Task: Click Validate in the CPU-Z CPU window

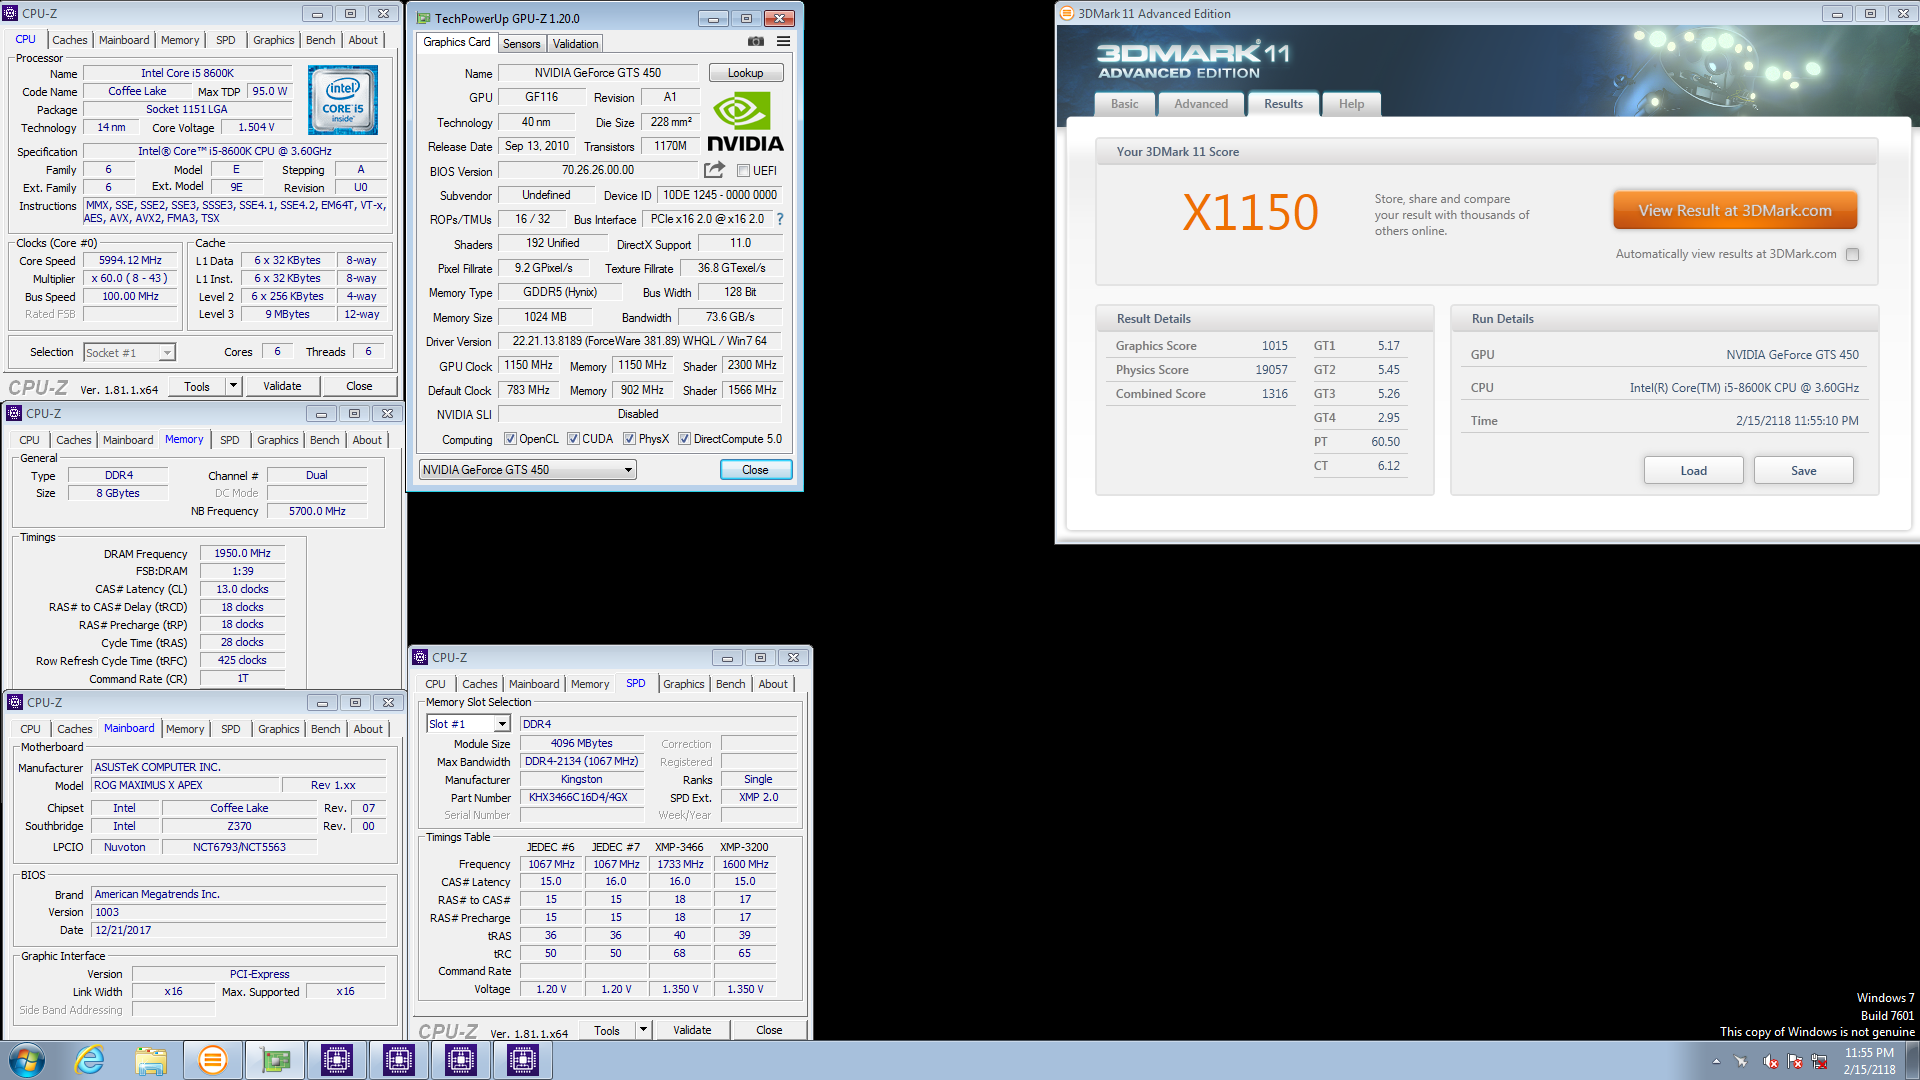Action: (282, 386)
